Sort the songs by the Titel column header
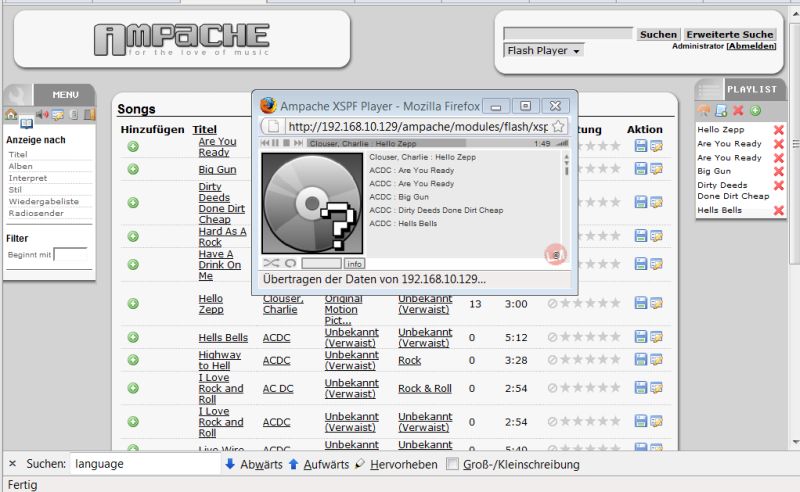Screen dimensions: 800x492 coord(205,129)
